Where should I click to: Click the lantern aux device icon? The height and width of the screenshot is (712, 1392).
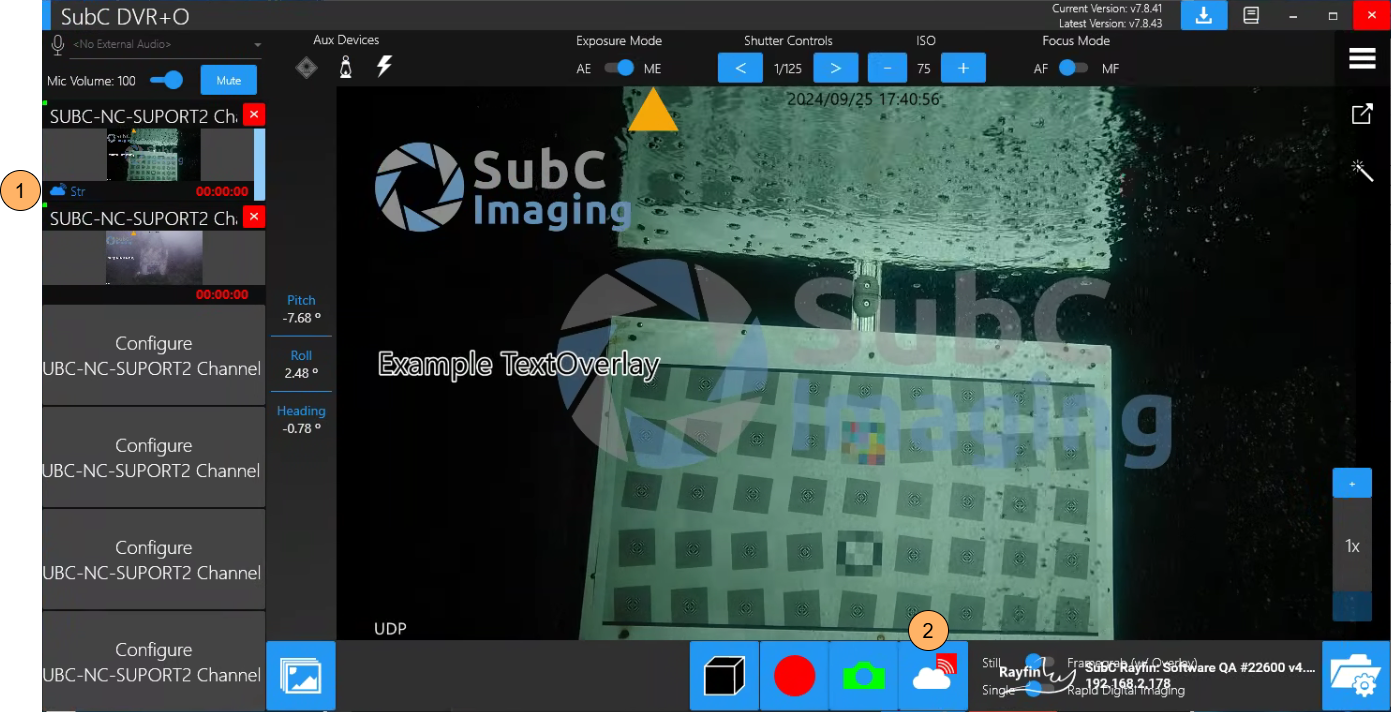coord(346,67)
